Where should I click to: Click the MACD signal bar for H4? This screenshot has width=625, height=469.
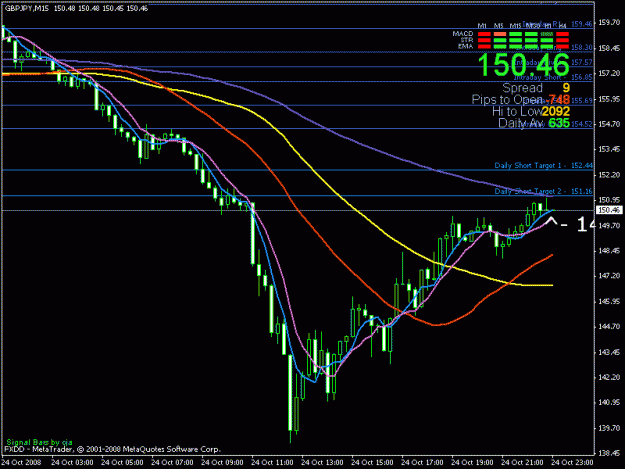click(x=562, y=34)
